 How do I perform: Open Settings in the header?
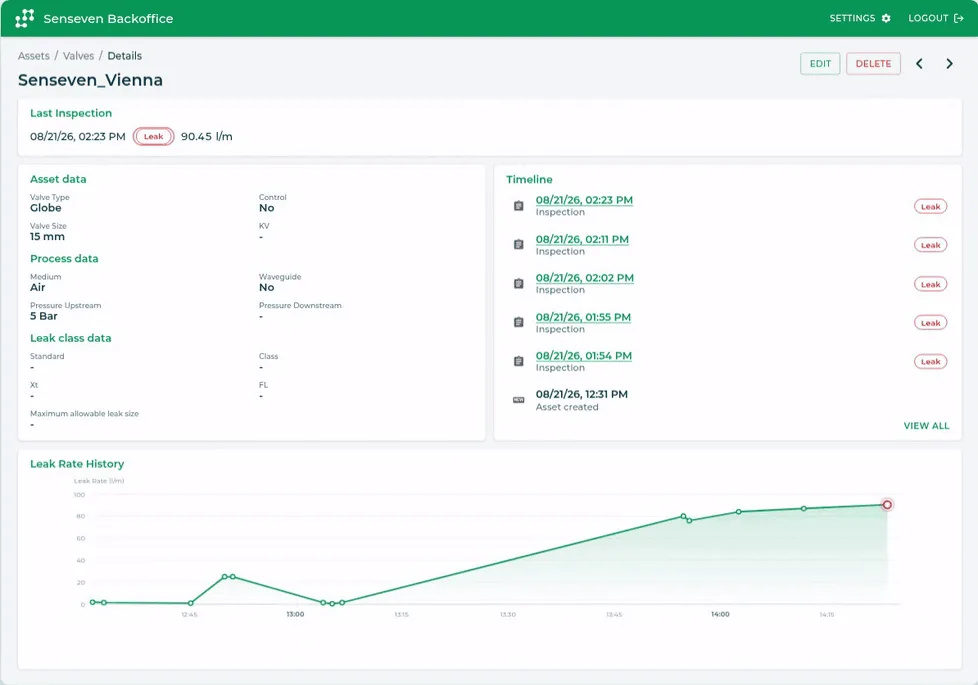[x=859, y=18]
